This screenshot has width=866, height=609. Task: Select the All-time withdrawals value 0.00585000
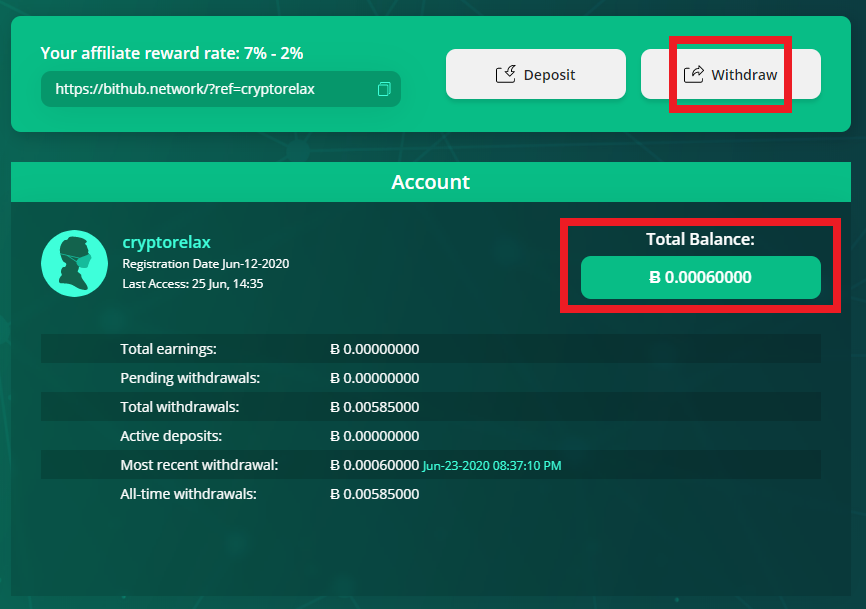coord(374,494)
